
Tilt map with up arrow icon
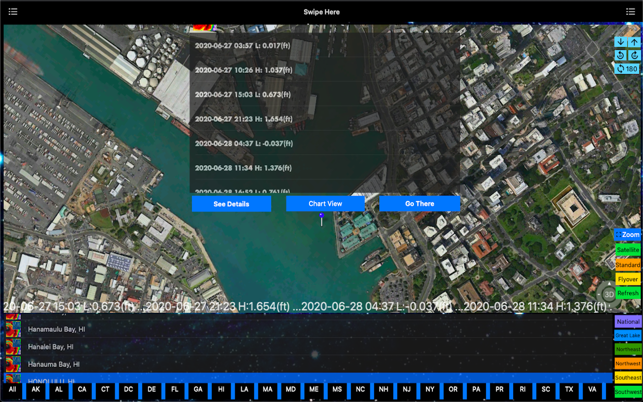click(634, 41)
